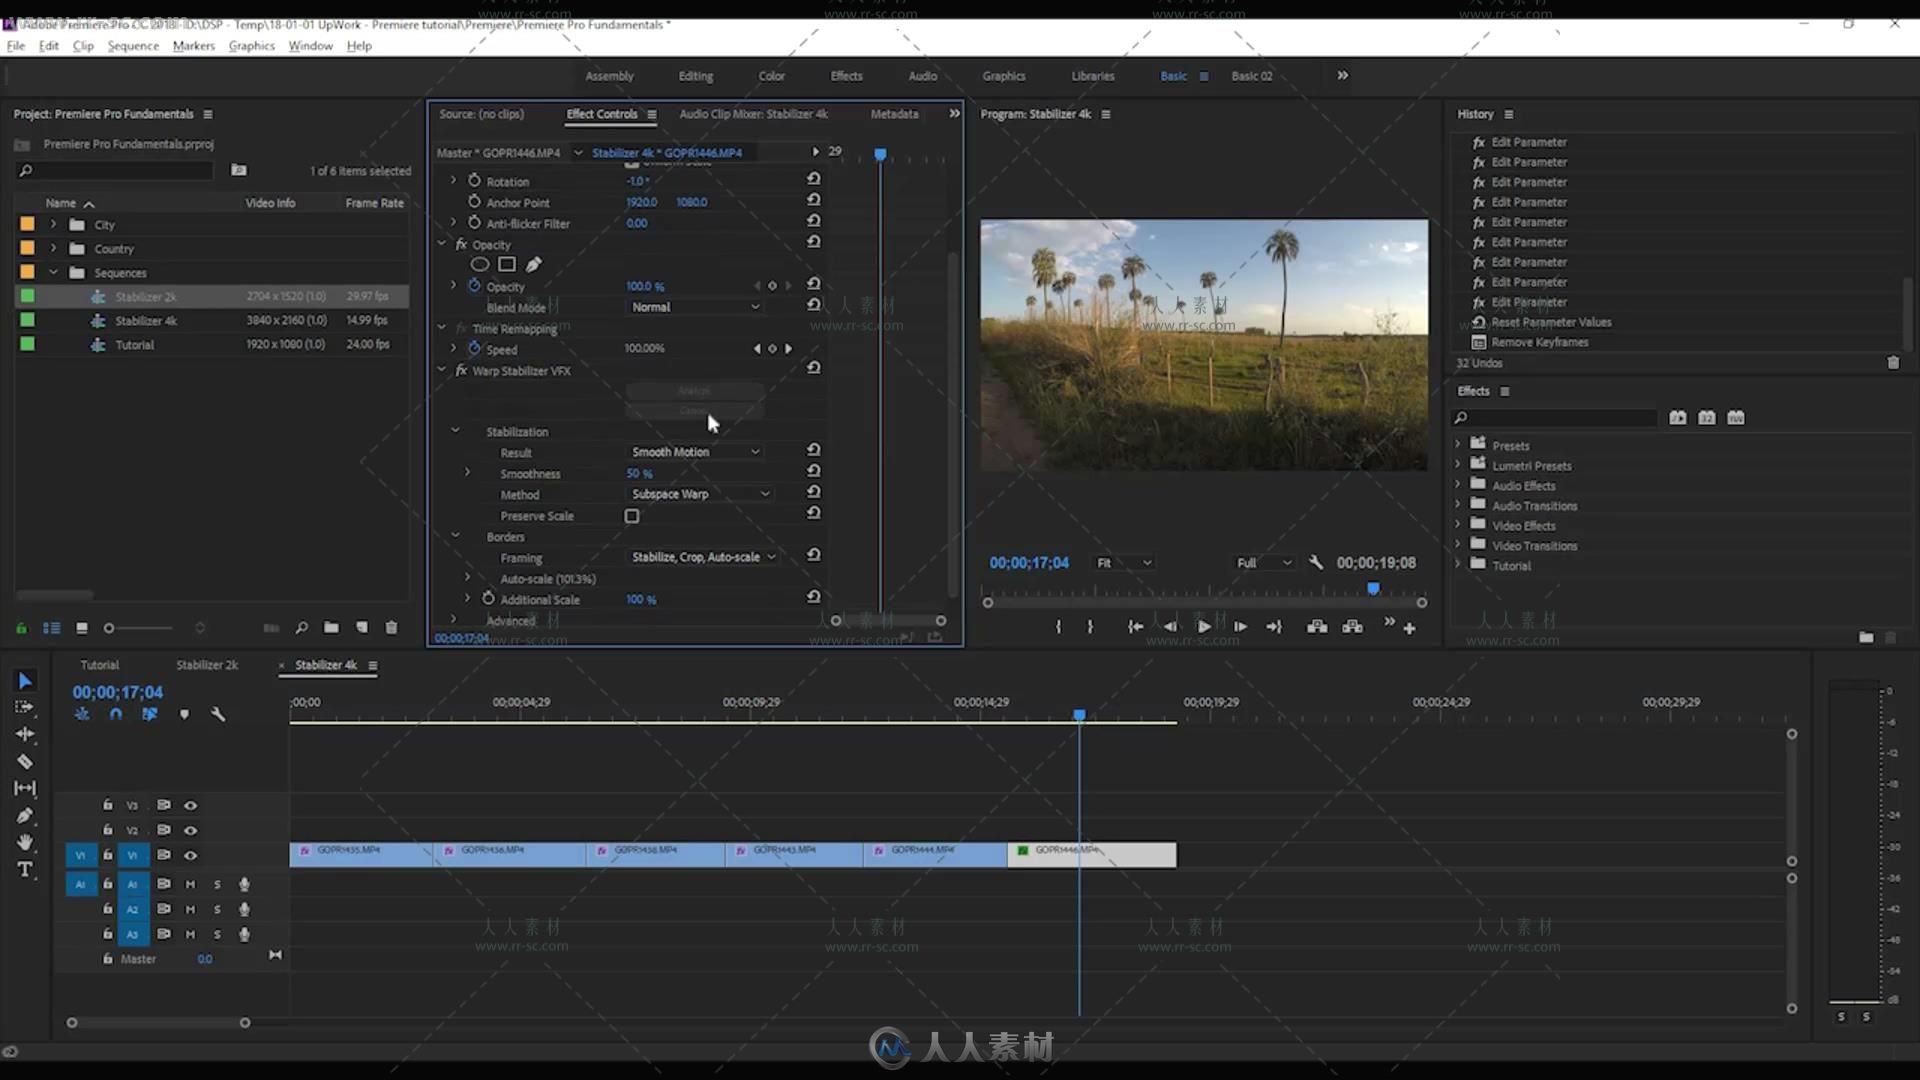Create new bin in Project panel

pos(331,628)
